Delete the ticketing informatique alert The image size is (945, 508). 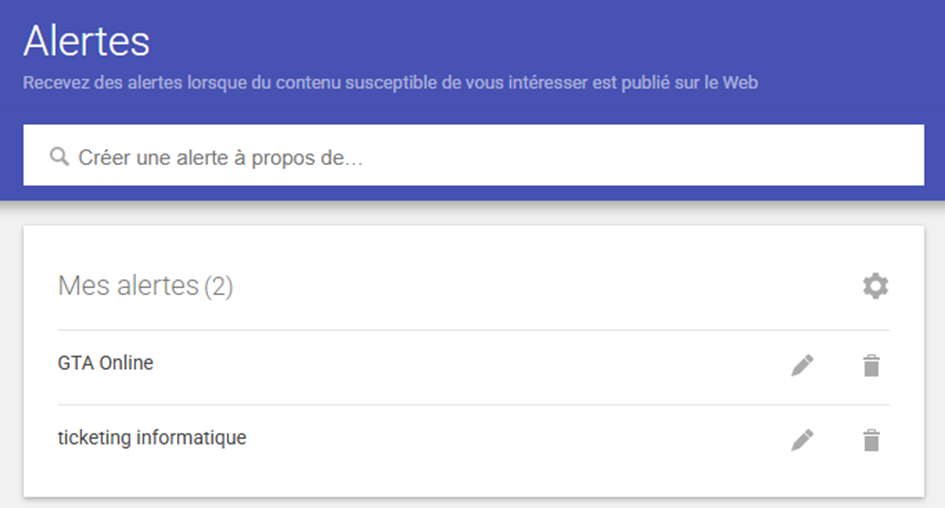(872, 440)
